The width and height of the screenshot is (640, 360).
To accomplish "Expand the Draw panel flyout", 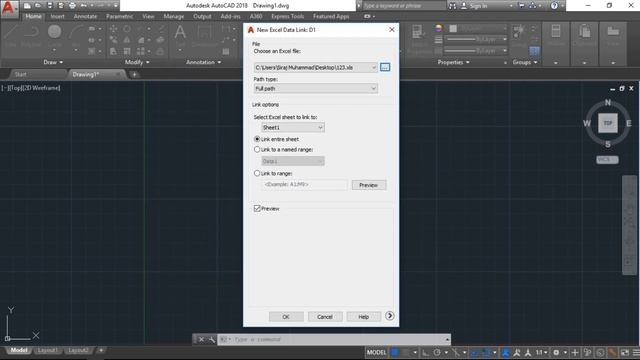I will pyautogui.click(x=53, y=62).
